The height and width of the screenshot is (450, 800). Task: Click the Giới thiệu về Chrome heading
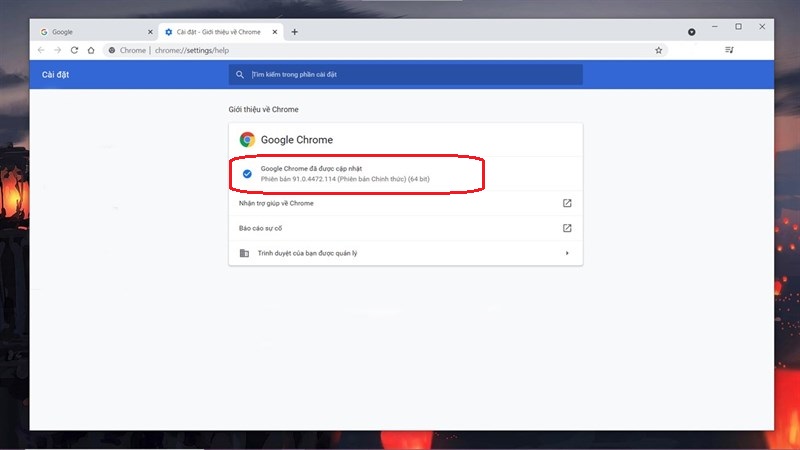tap(263, 109)
